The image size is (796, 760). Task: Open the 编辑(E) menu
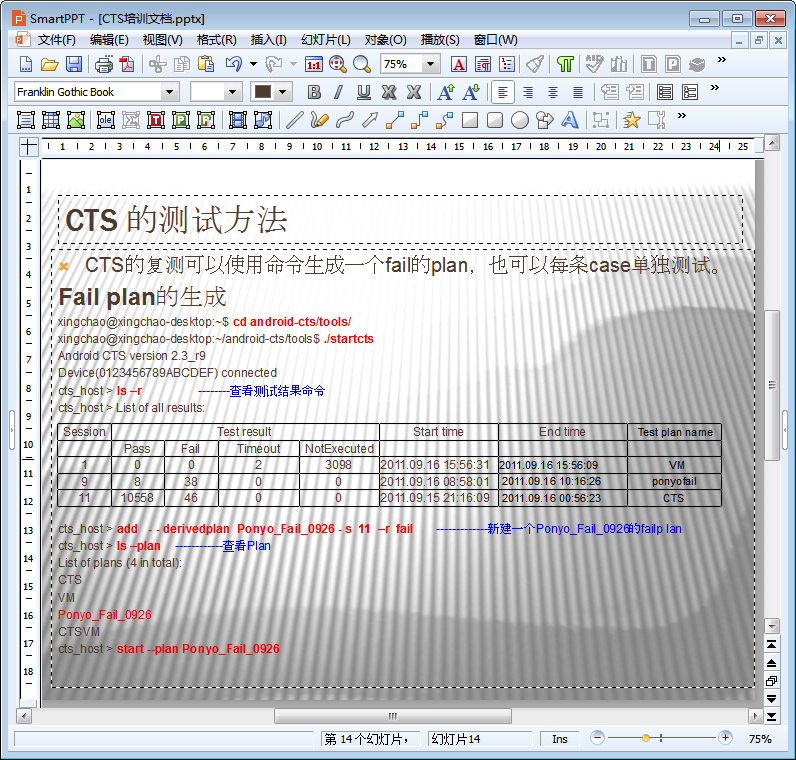(109, 40)
